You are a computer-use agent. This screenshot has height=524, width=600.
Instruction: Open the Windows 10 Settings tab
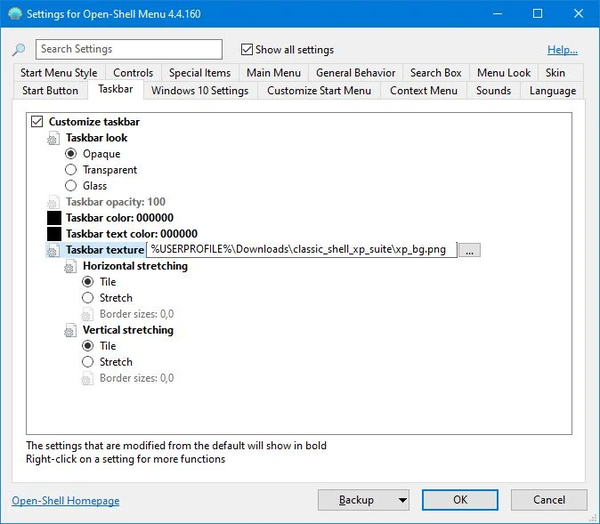(200, 91)
